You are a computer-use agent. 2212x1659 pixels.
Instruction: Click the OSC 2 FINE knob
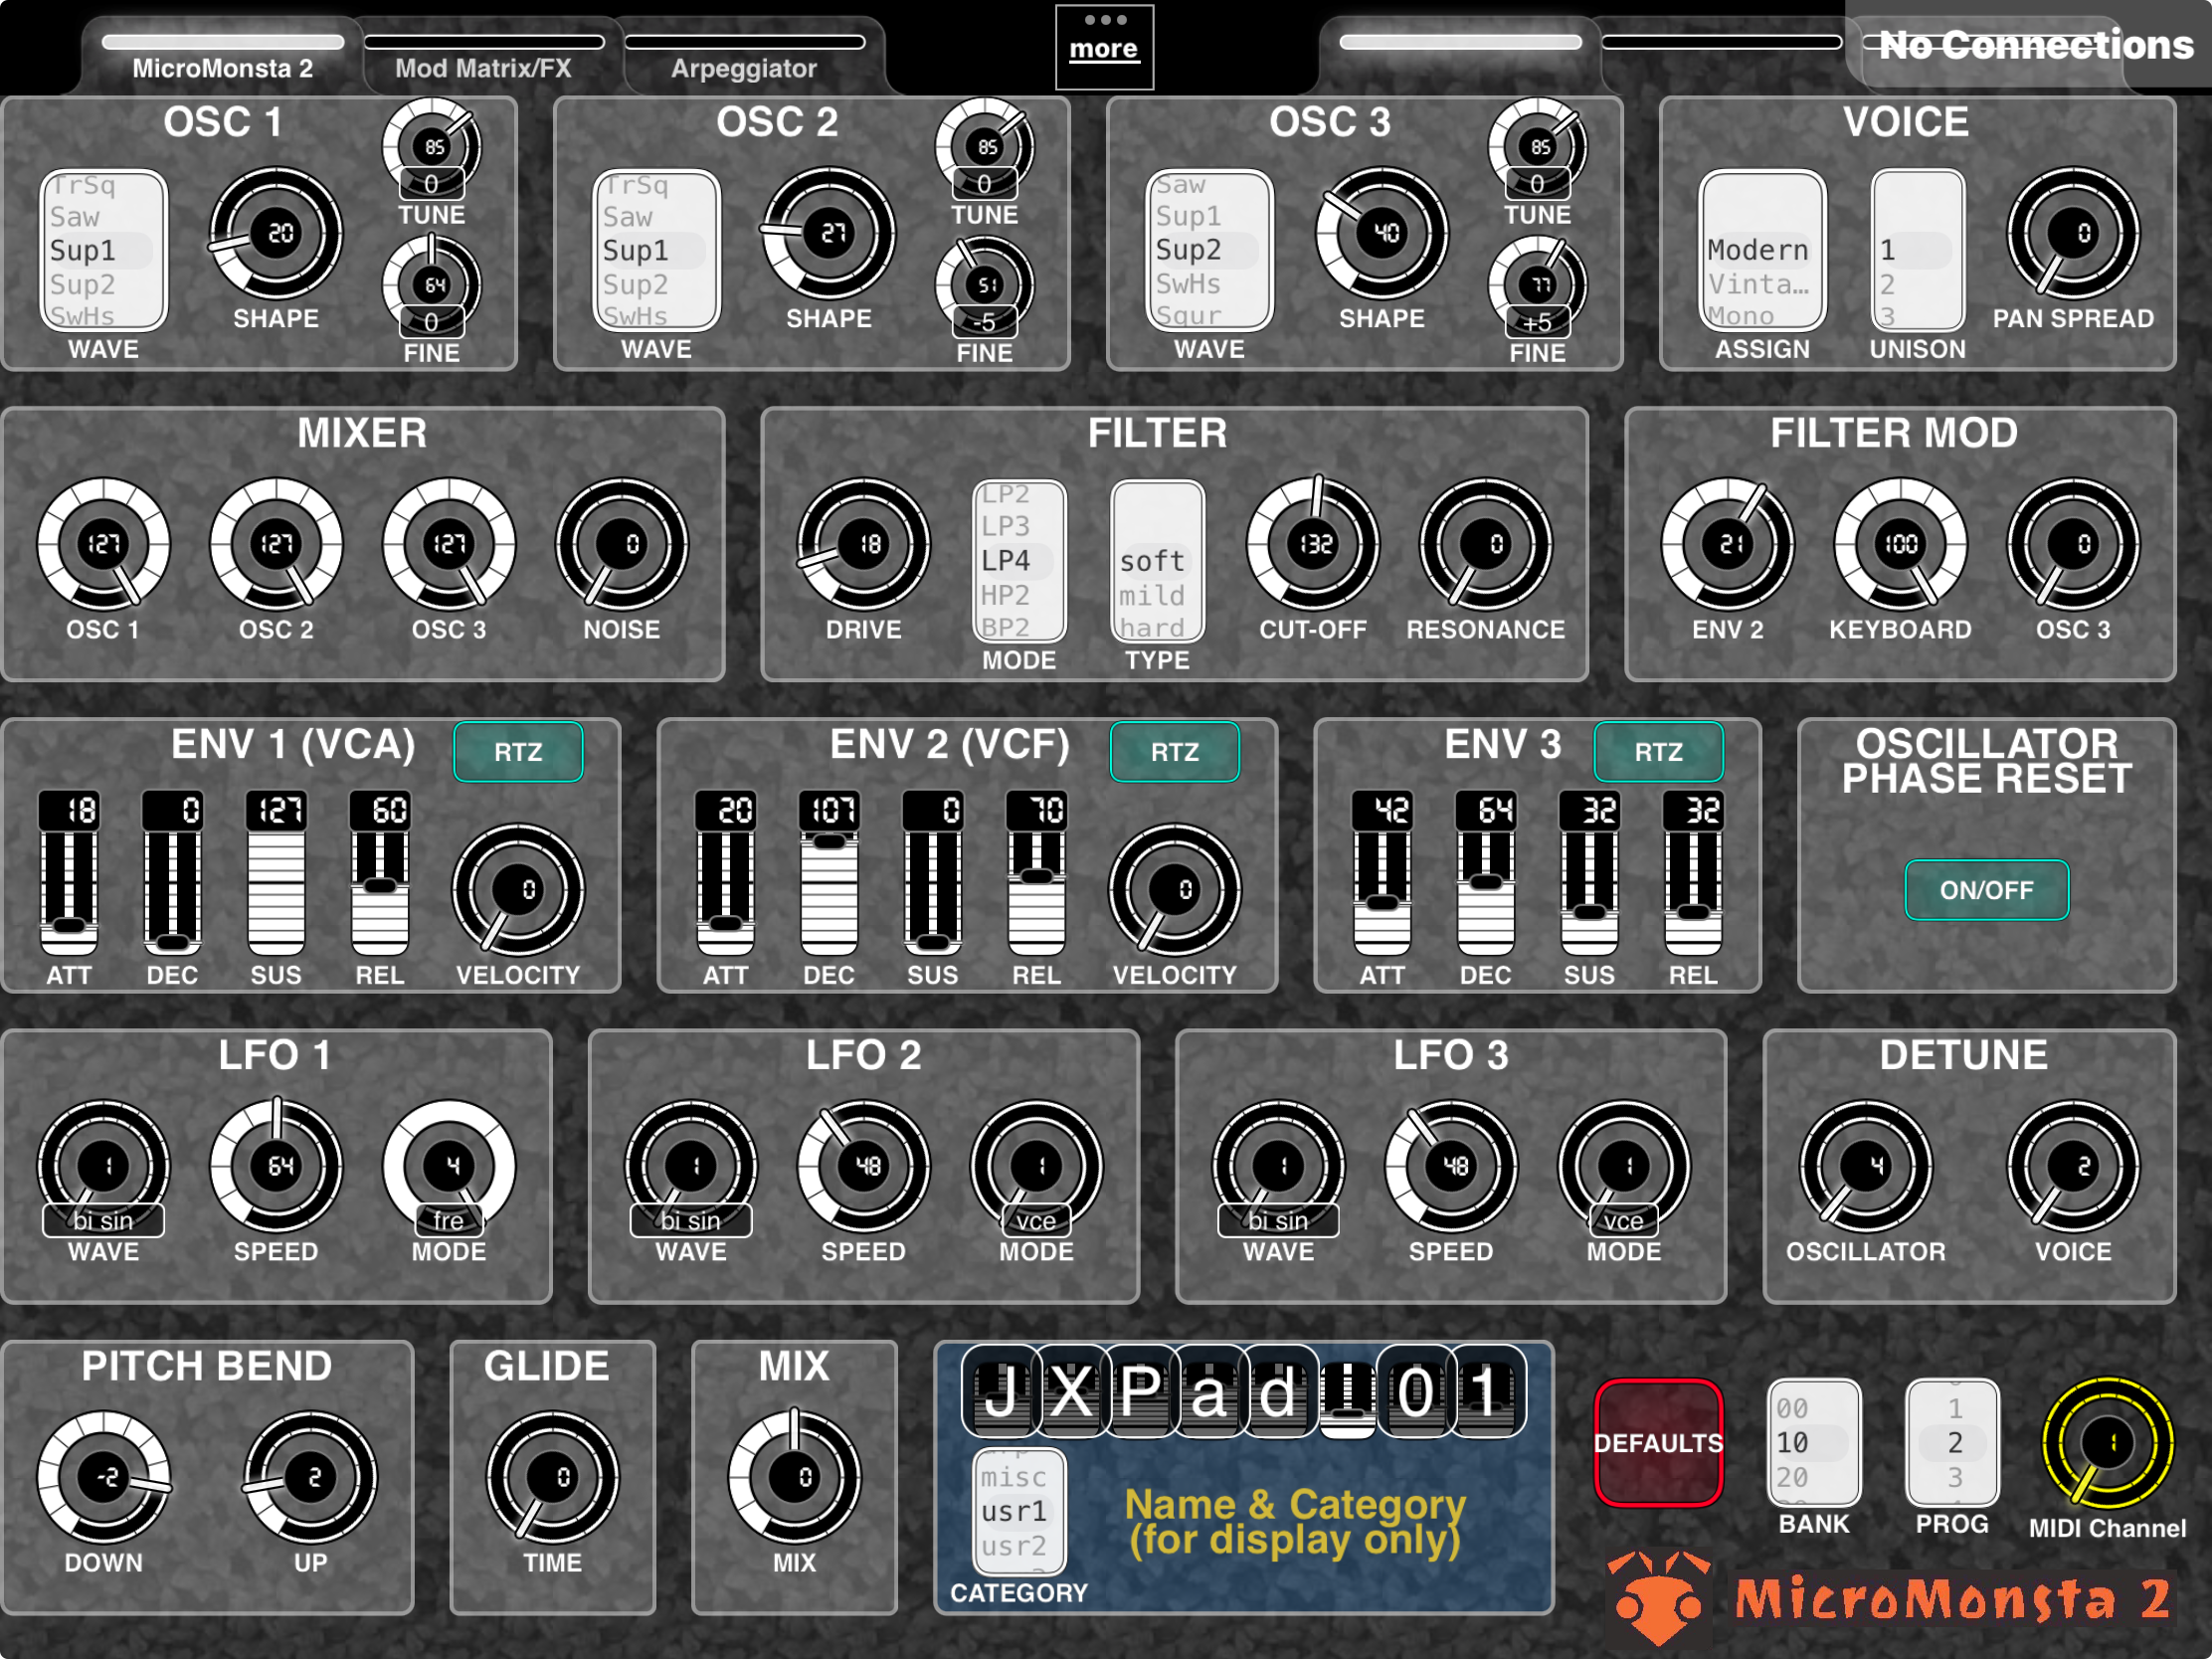click(985, 285)
